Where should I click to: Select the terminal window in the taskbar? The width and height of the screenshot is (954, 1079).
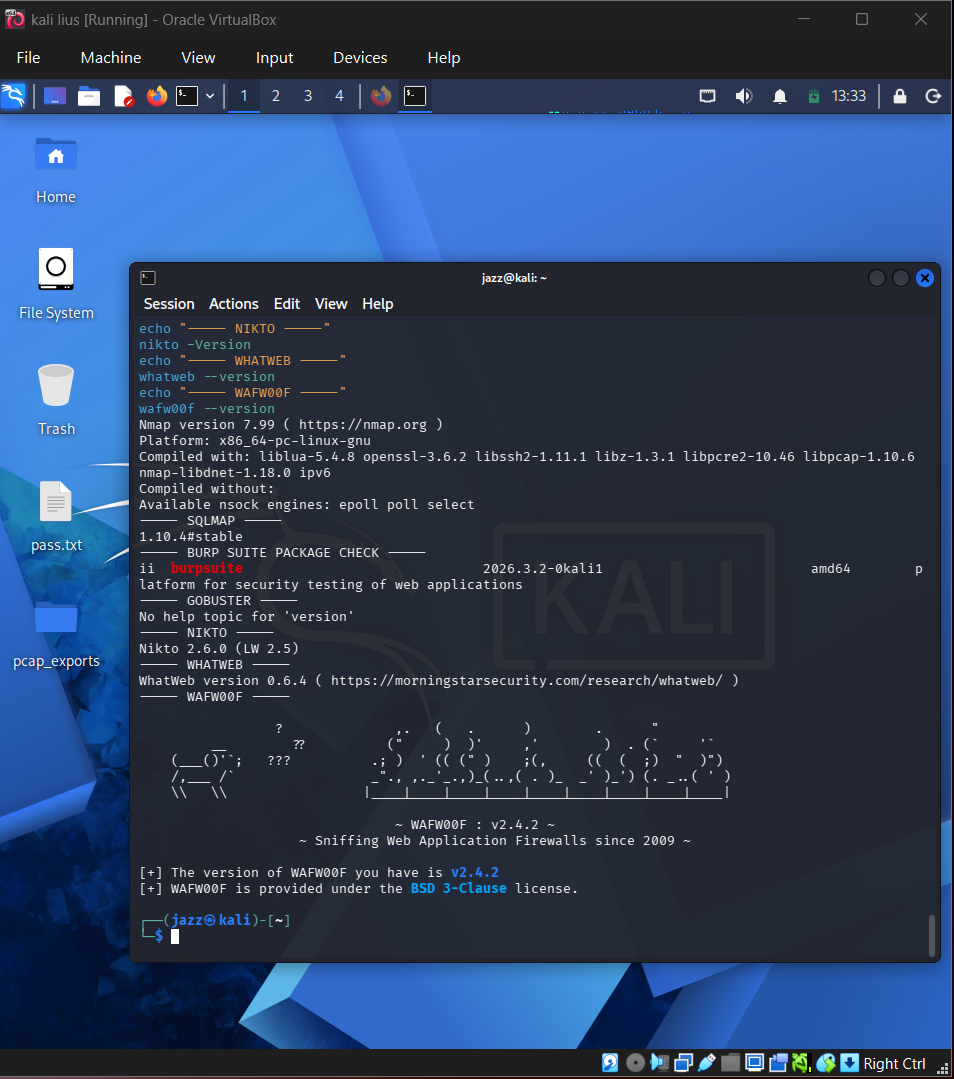pos(415,96)
